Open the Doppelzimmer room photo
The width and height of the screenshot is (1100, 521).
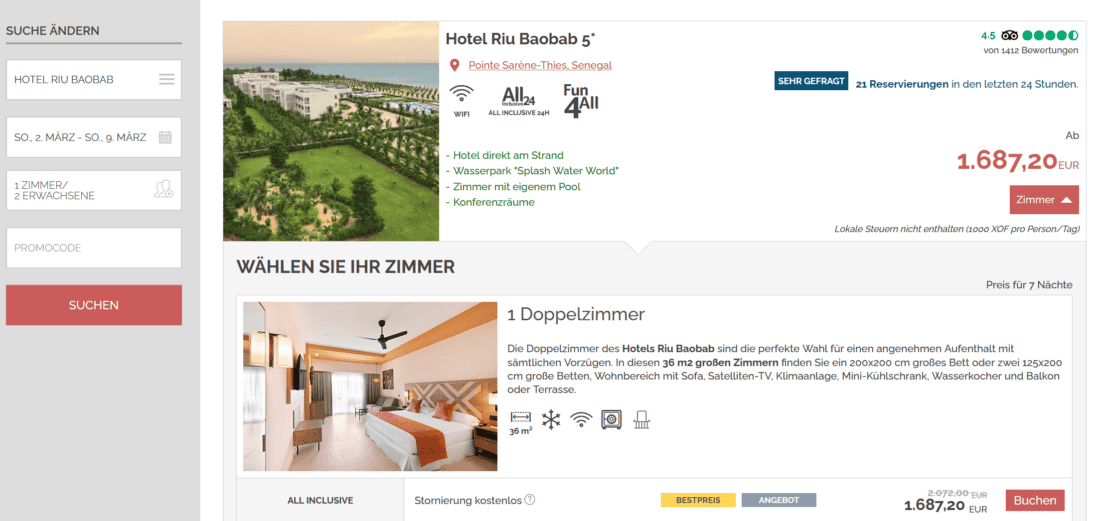tap(370, 386)
